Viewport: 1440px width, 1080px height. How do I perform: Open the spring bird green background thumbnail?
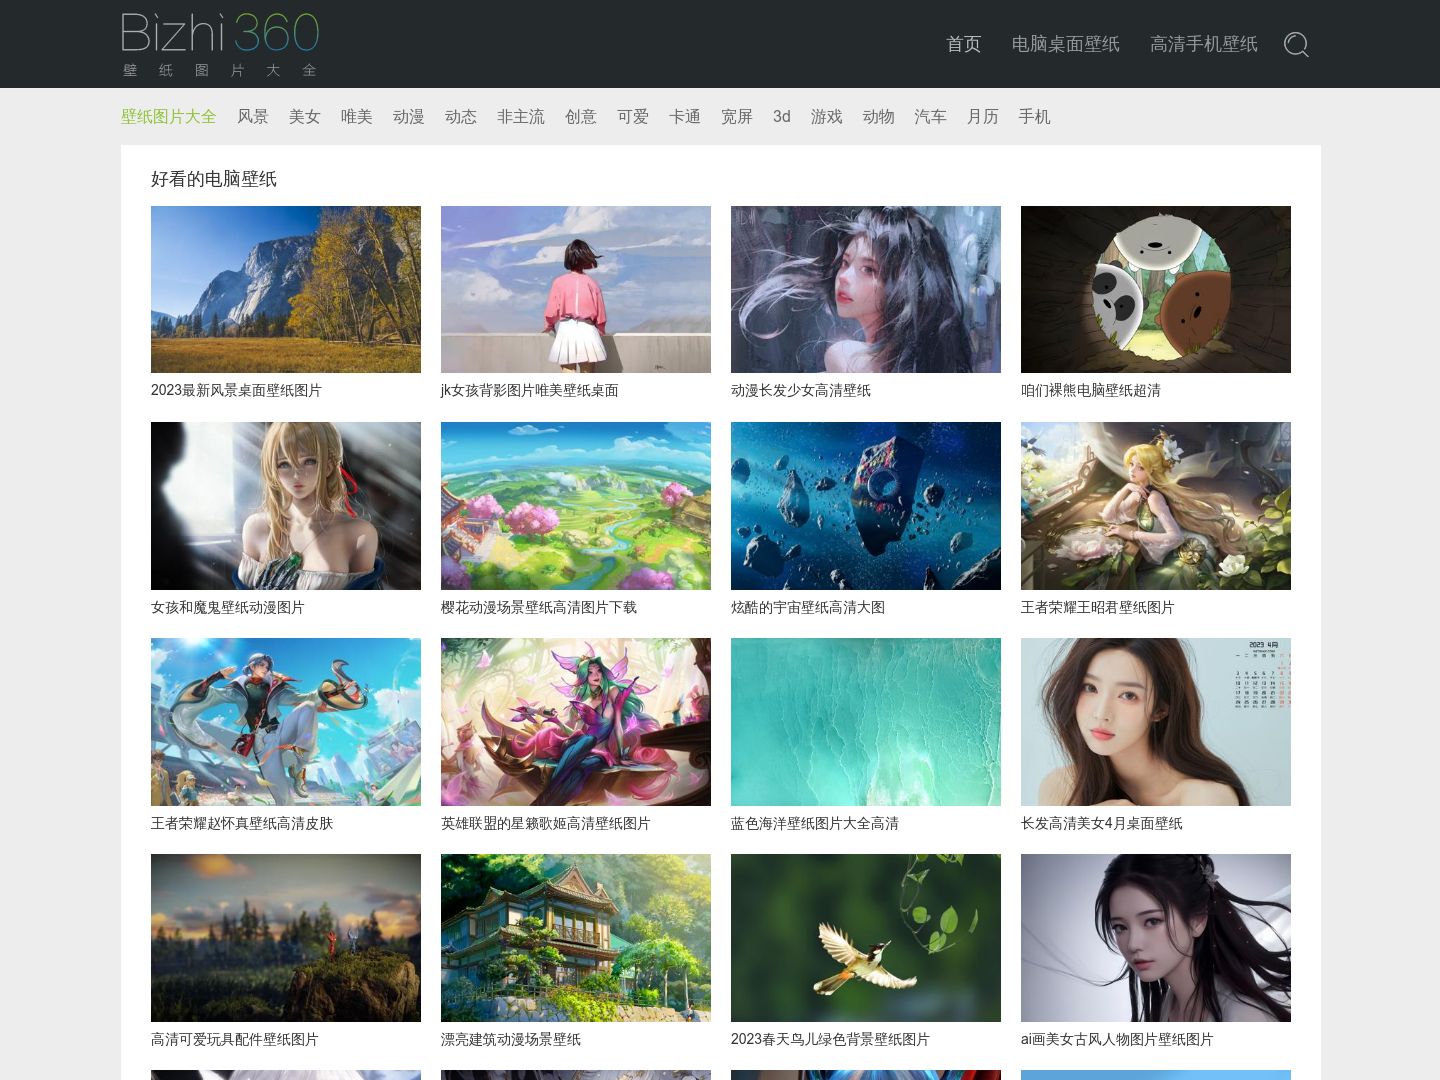coord(866,938)
